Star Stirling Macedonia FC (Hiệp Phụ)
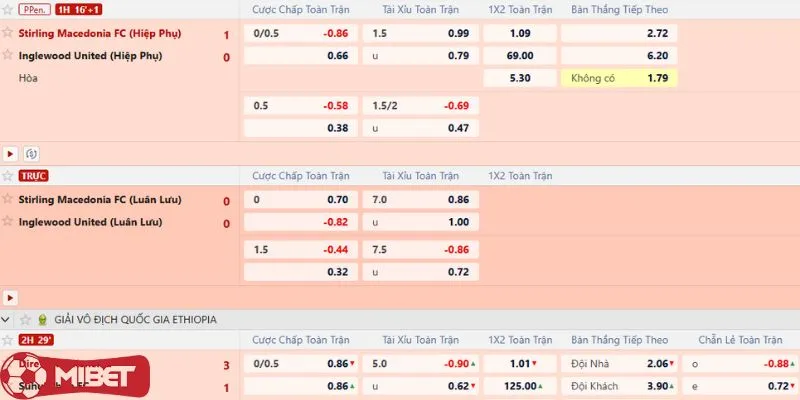800x400 pixels. (x=8, y=33)
